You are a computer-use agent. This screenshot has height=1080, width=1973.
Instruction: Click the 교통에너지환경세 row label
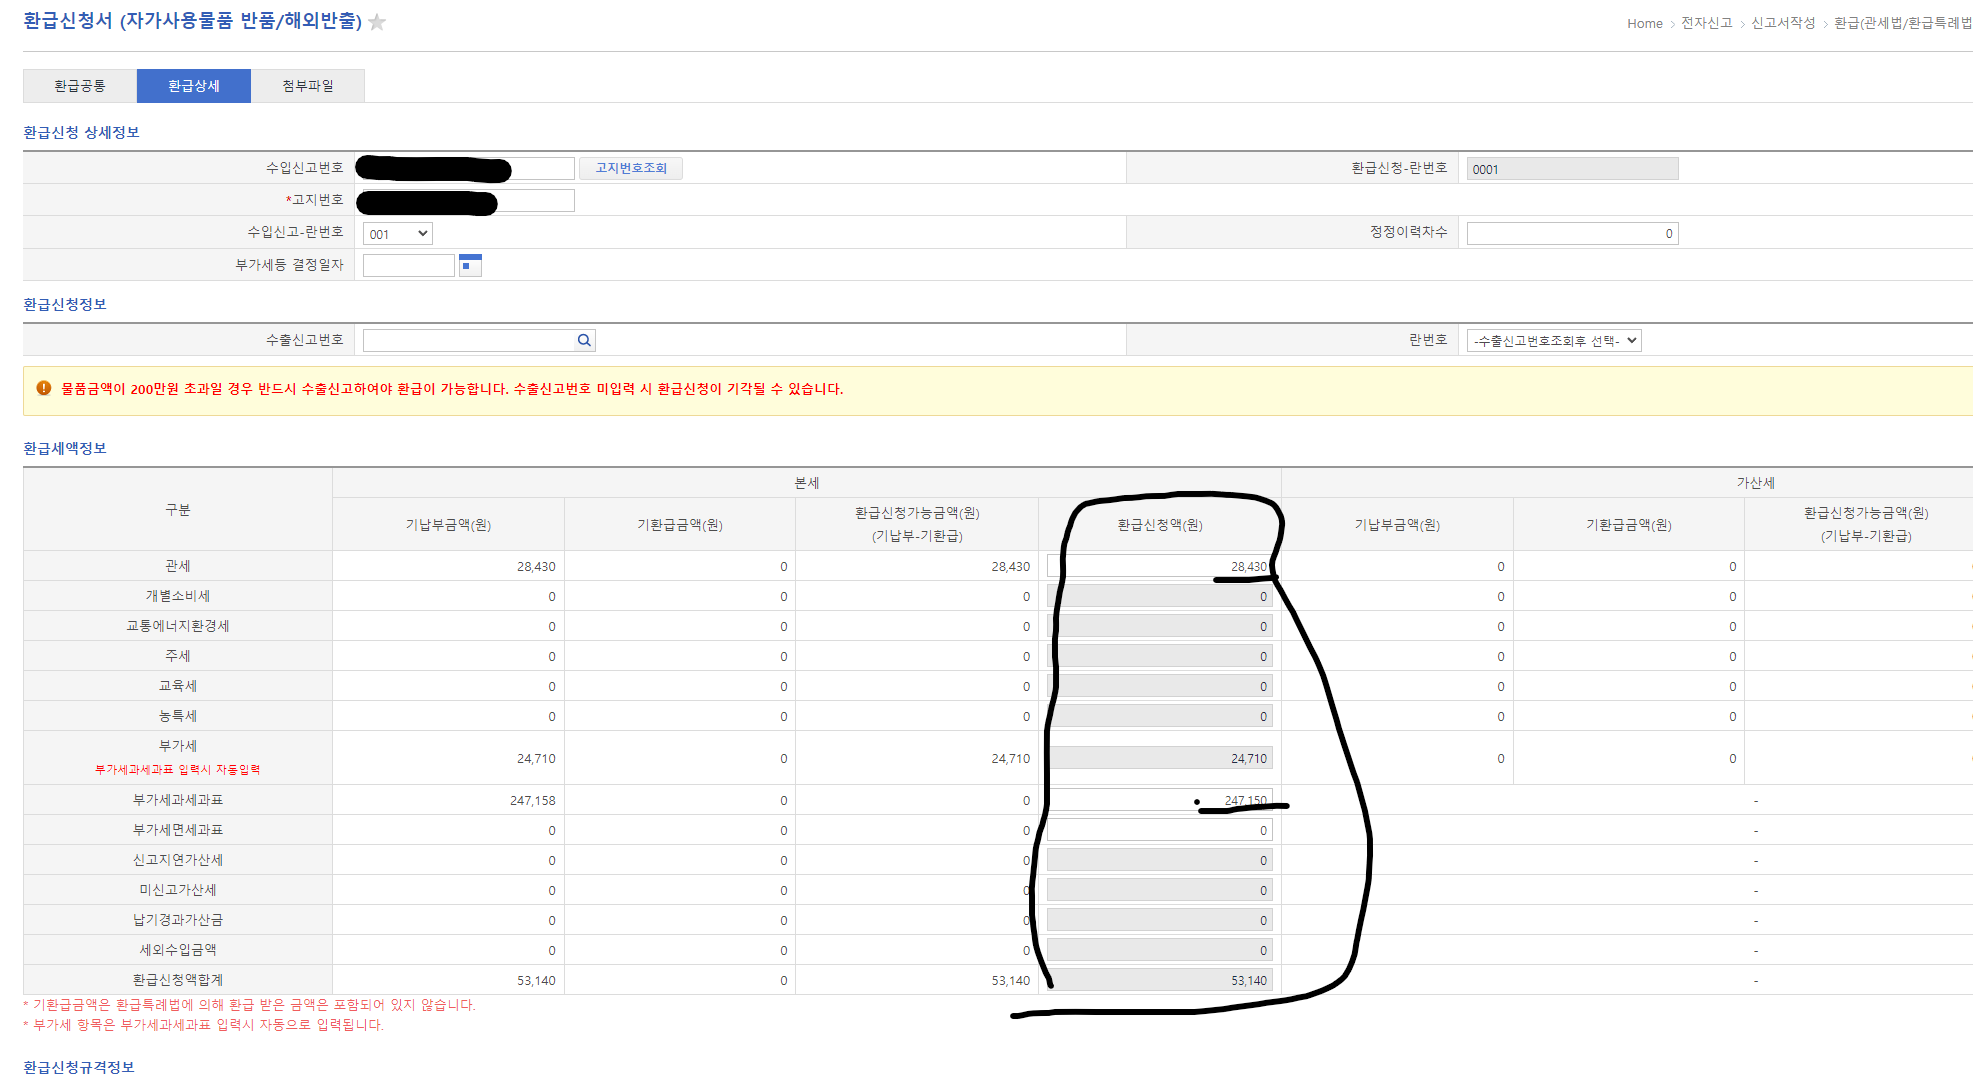click(x=178, y=626)
